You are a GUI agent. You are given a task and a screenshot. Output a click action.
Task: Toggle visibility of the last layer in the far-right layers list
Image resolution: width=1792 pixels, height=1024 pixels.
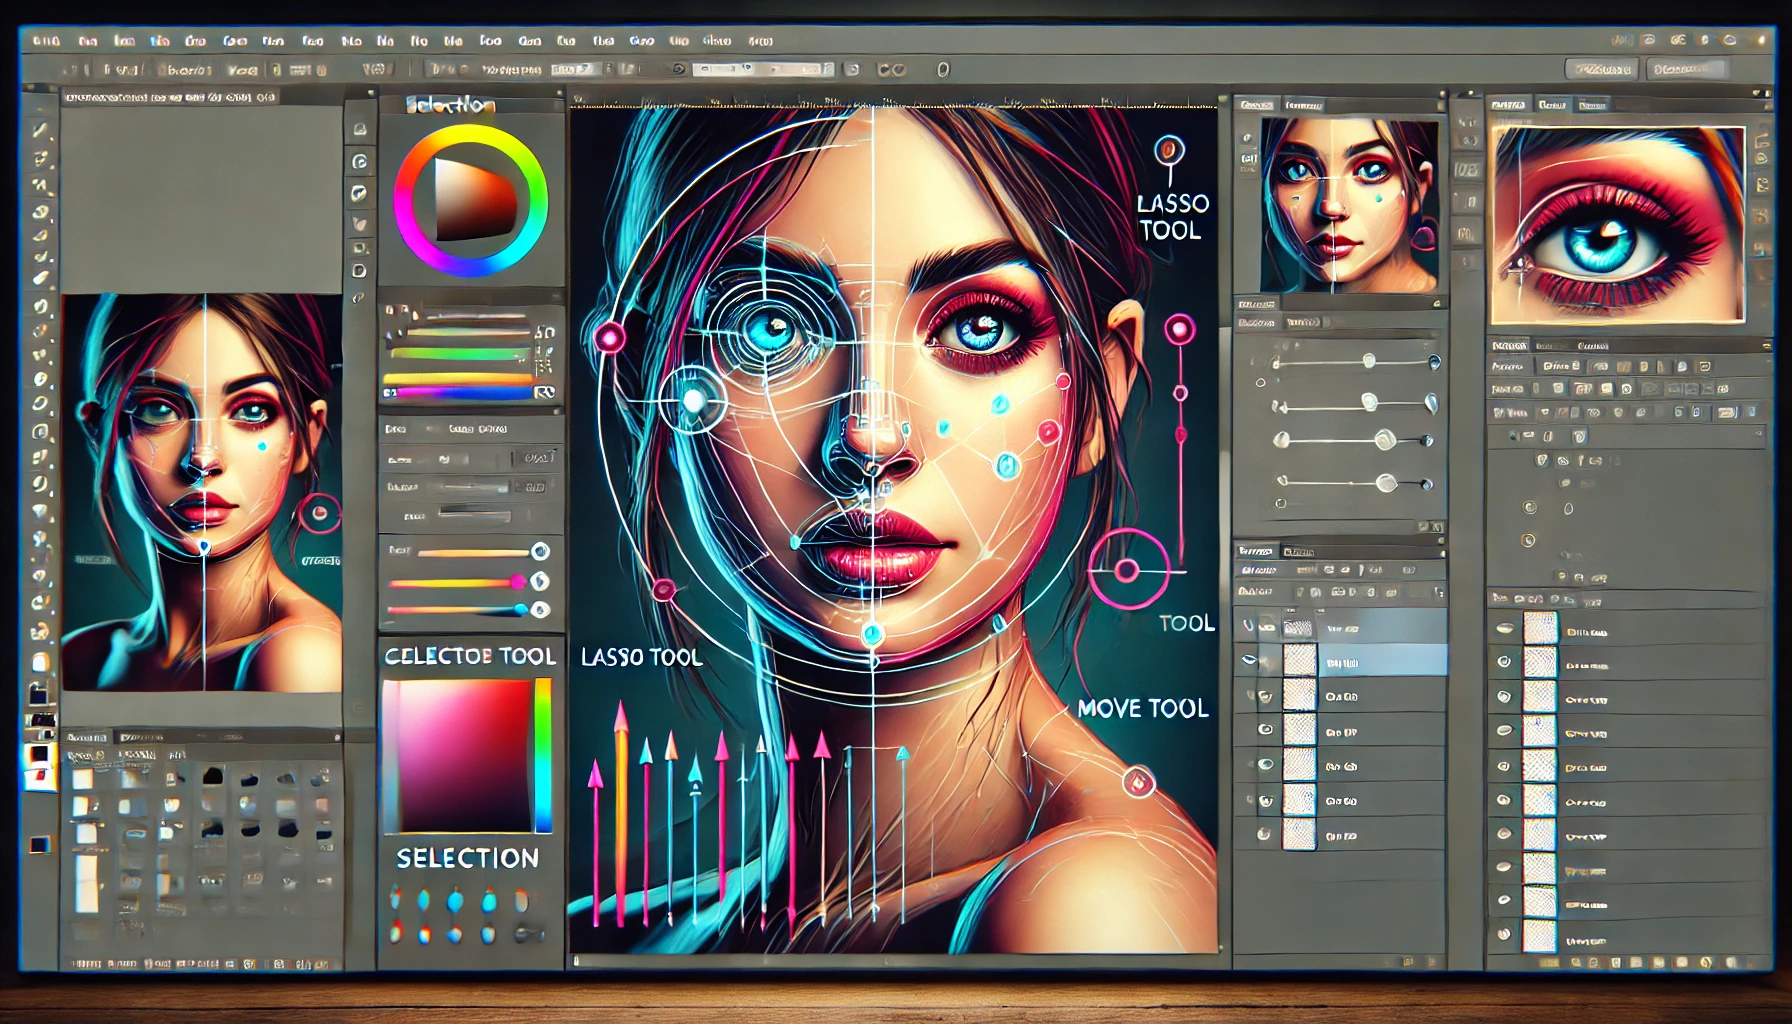point(1504,935)
